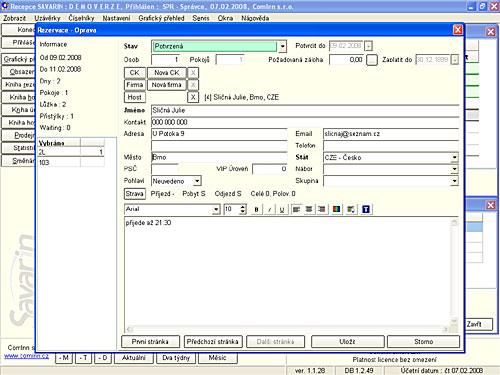Click the Kontakt field
The width and height of the screenshot is (500, 375).
[x=305, y=122]
